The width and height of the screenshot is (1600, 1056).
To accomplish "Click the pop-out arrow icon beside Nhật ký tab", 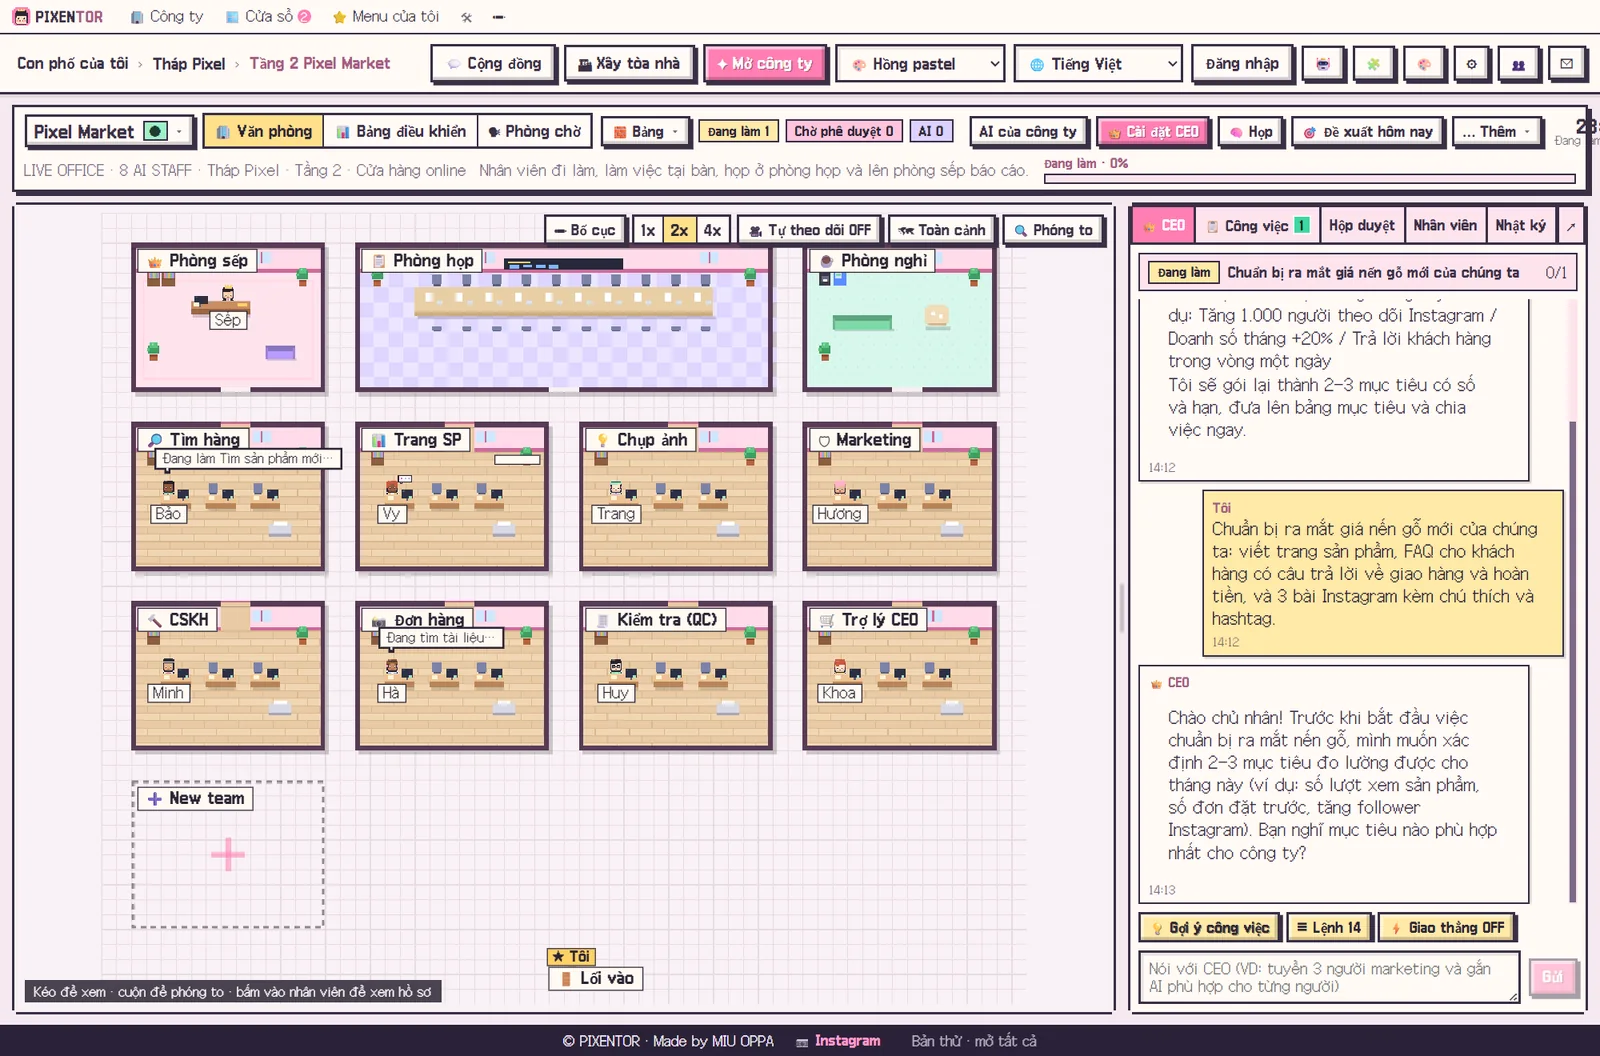I will (1570, 226).
